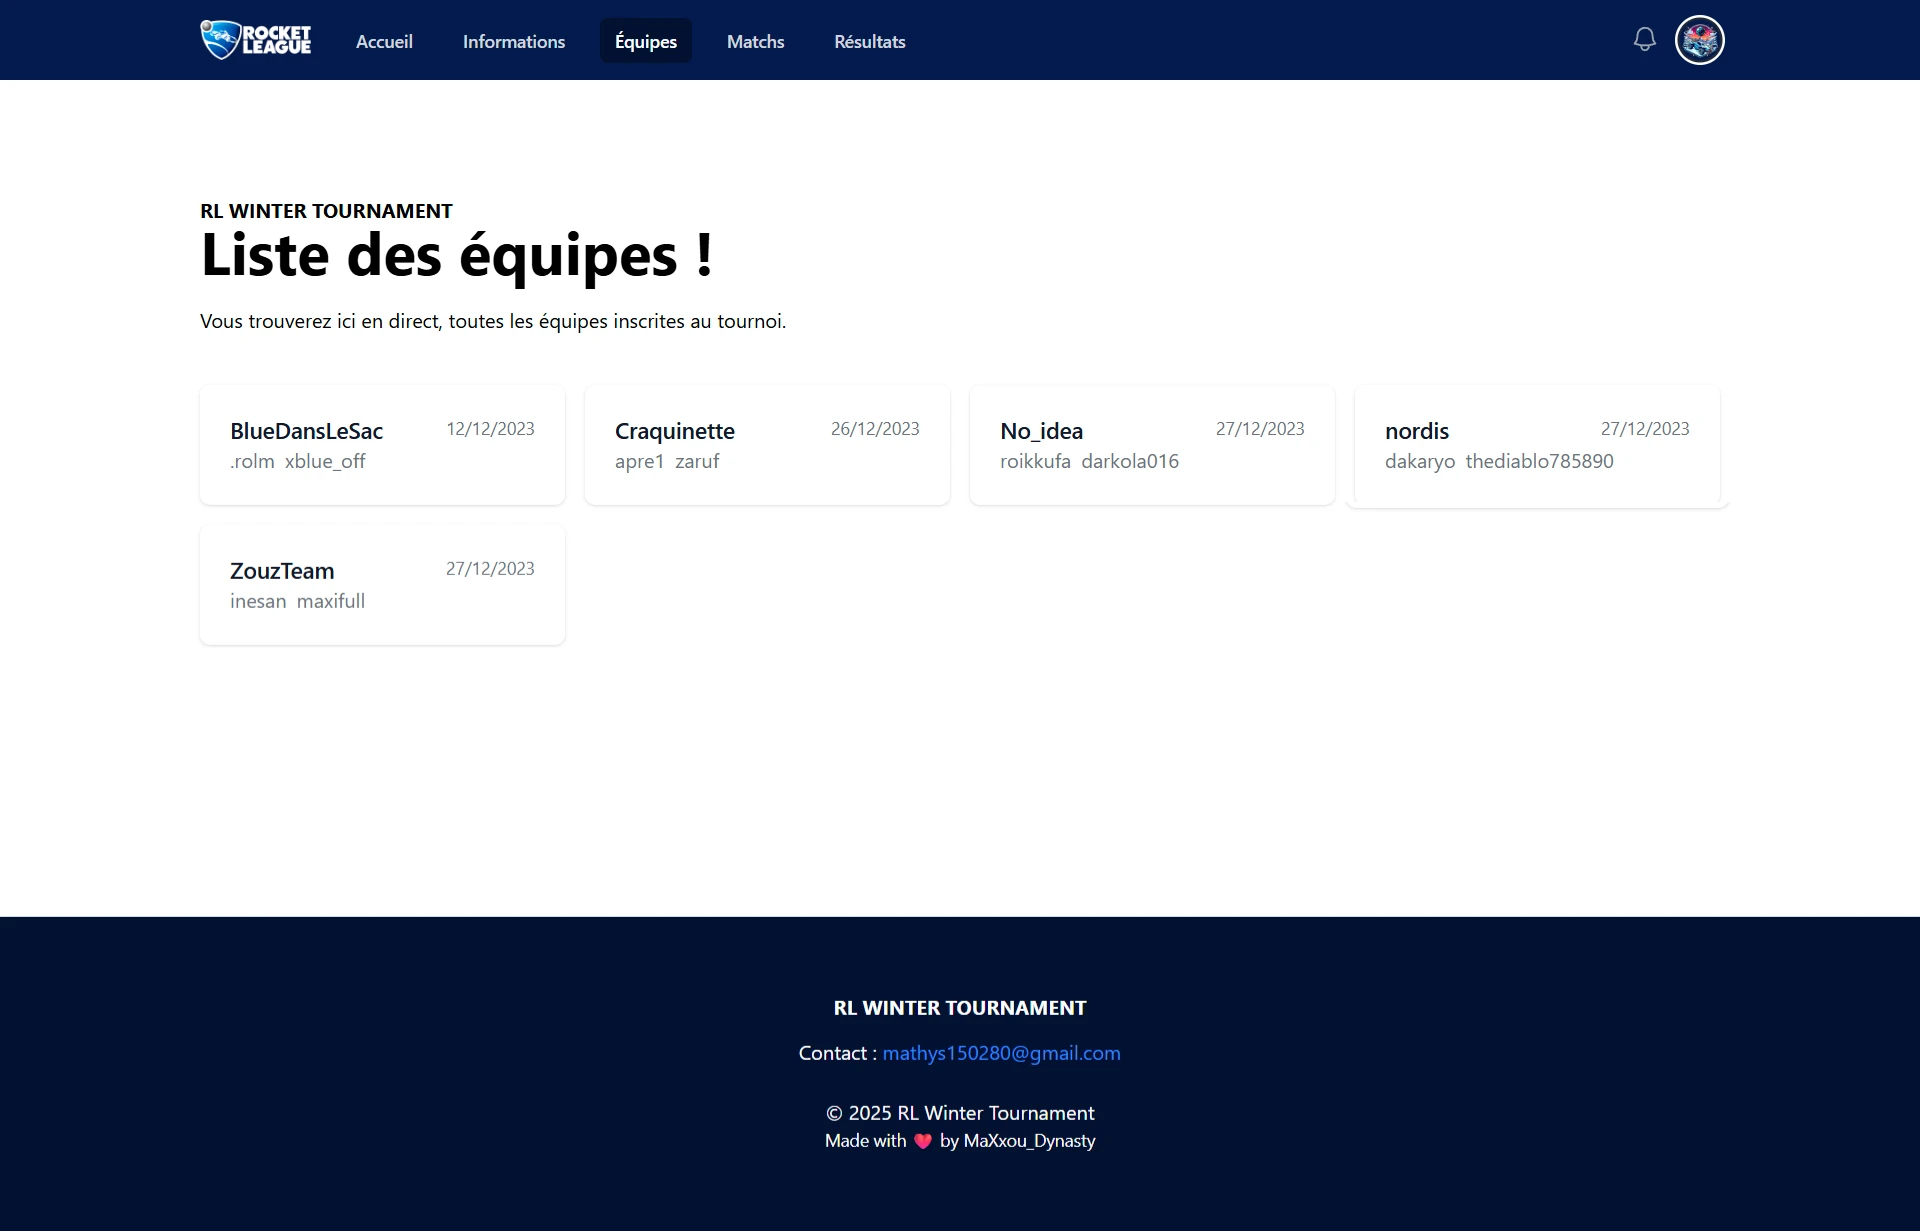Open the Résultats page
The image size is (1920, 1231).
point(869,41)
